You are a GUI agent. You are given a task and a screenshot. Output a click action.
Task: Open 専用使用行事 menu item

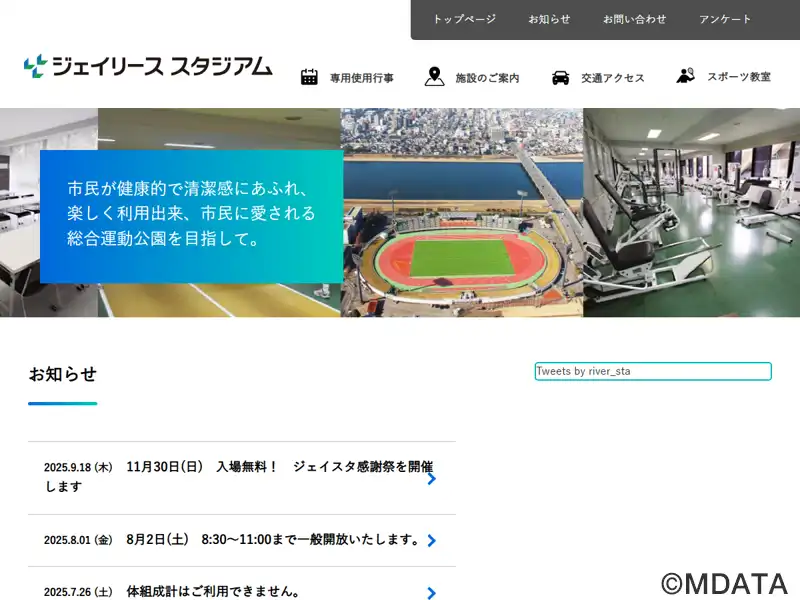[361, 78]
